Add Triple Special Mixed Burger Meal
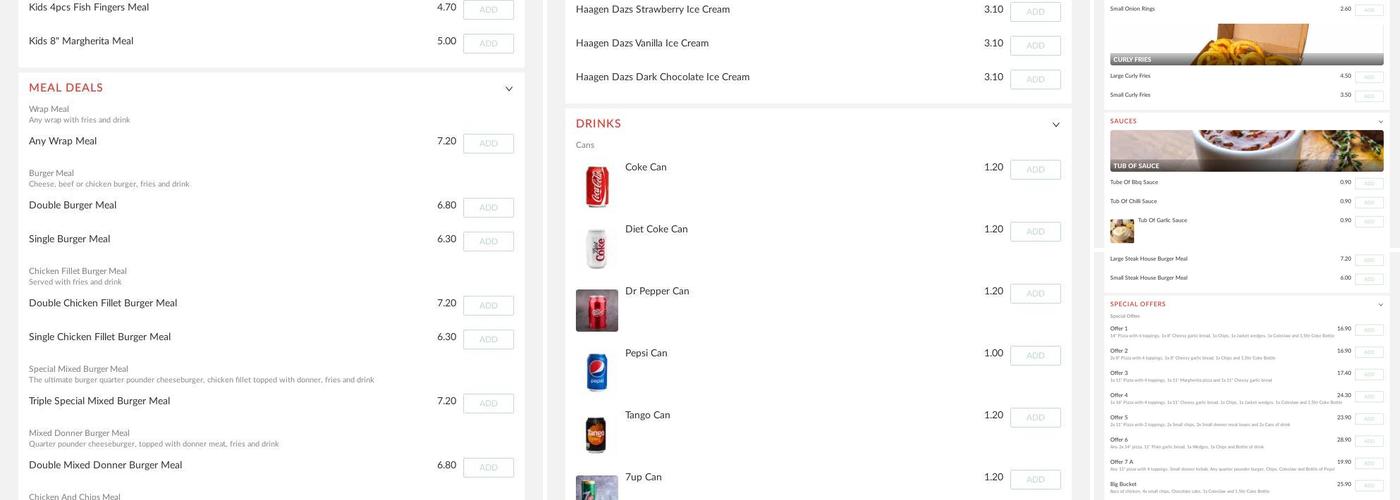1400x500 pixels. click(x=488, y=404)
